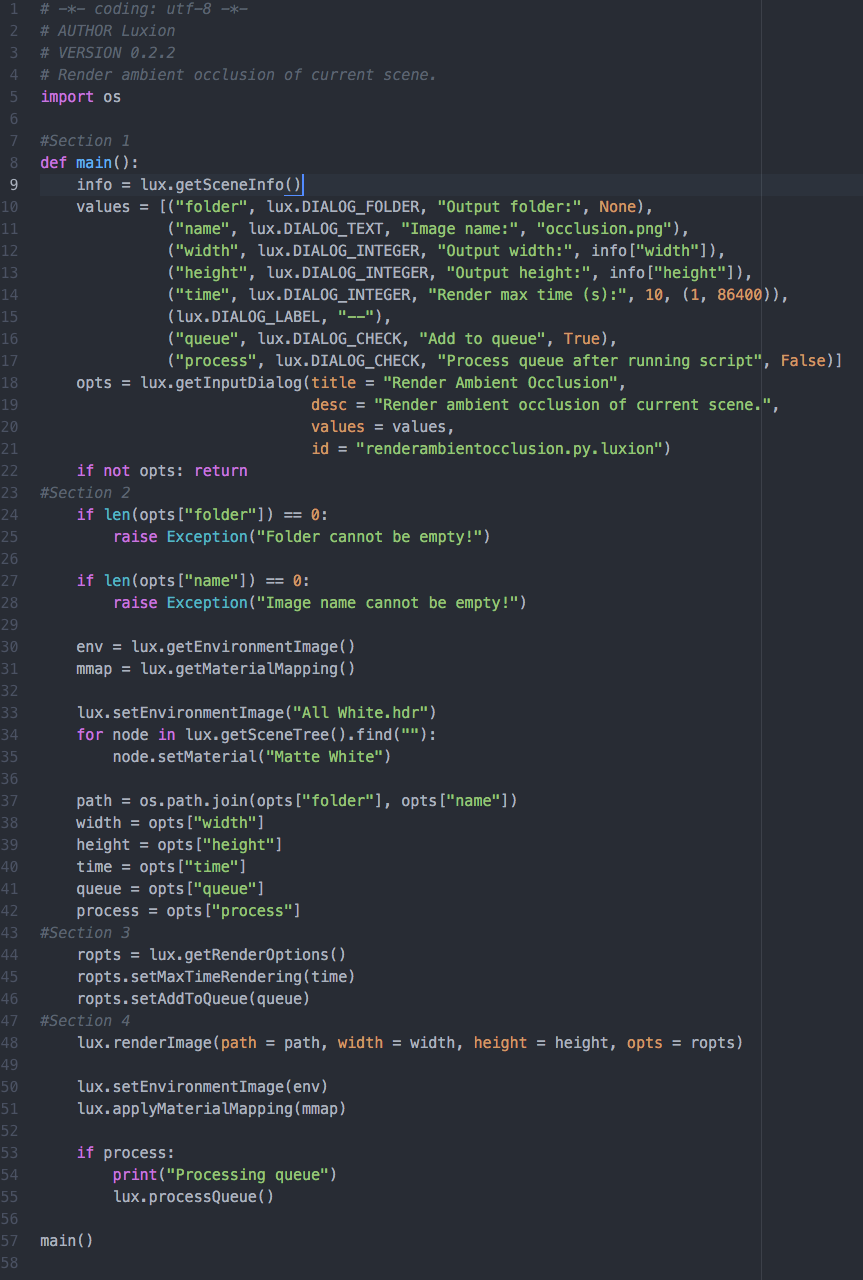Click "renderambientocclusion.py.luxion" id string
Viewport: 863px width, 1280px height.
[x=509, y=448]
